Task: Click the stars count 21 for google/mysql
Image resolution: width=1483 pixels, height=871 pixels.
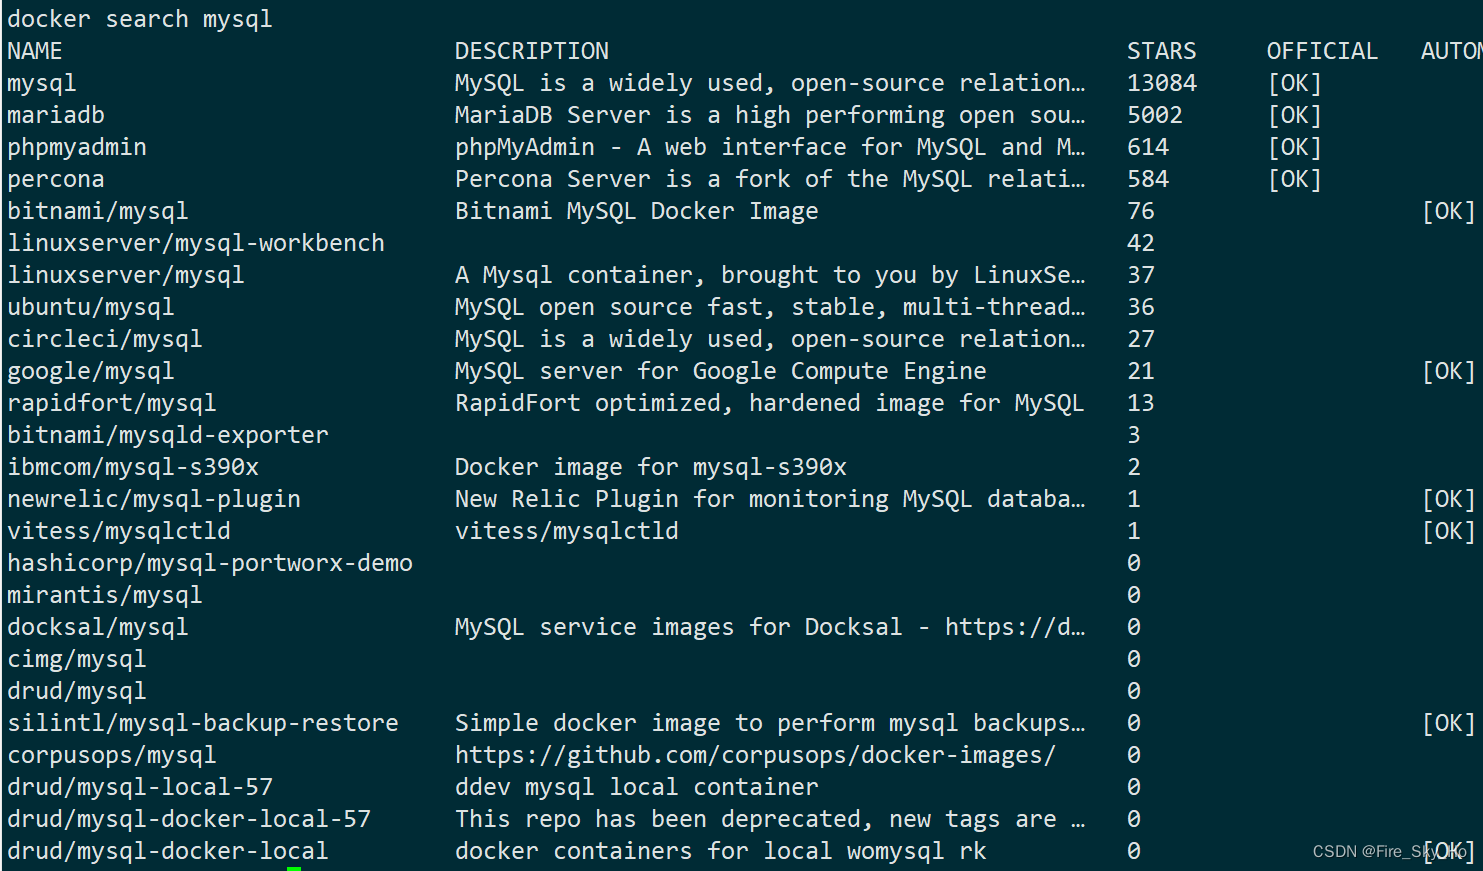Action: tap(1141, 371)
